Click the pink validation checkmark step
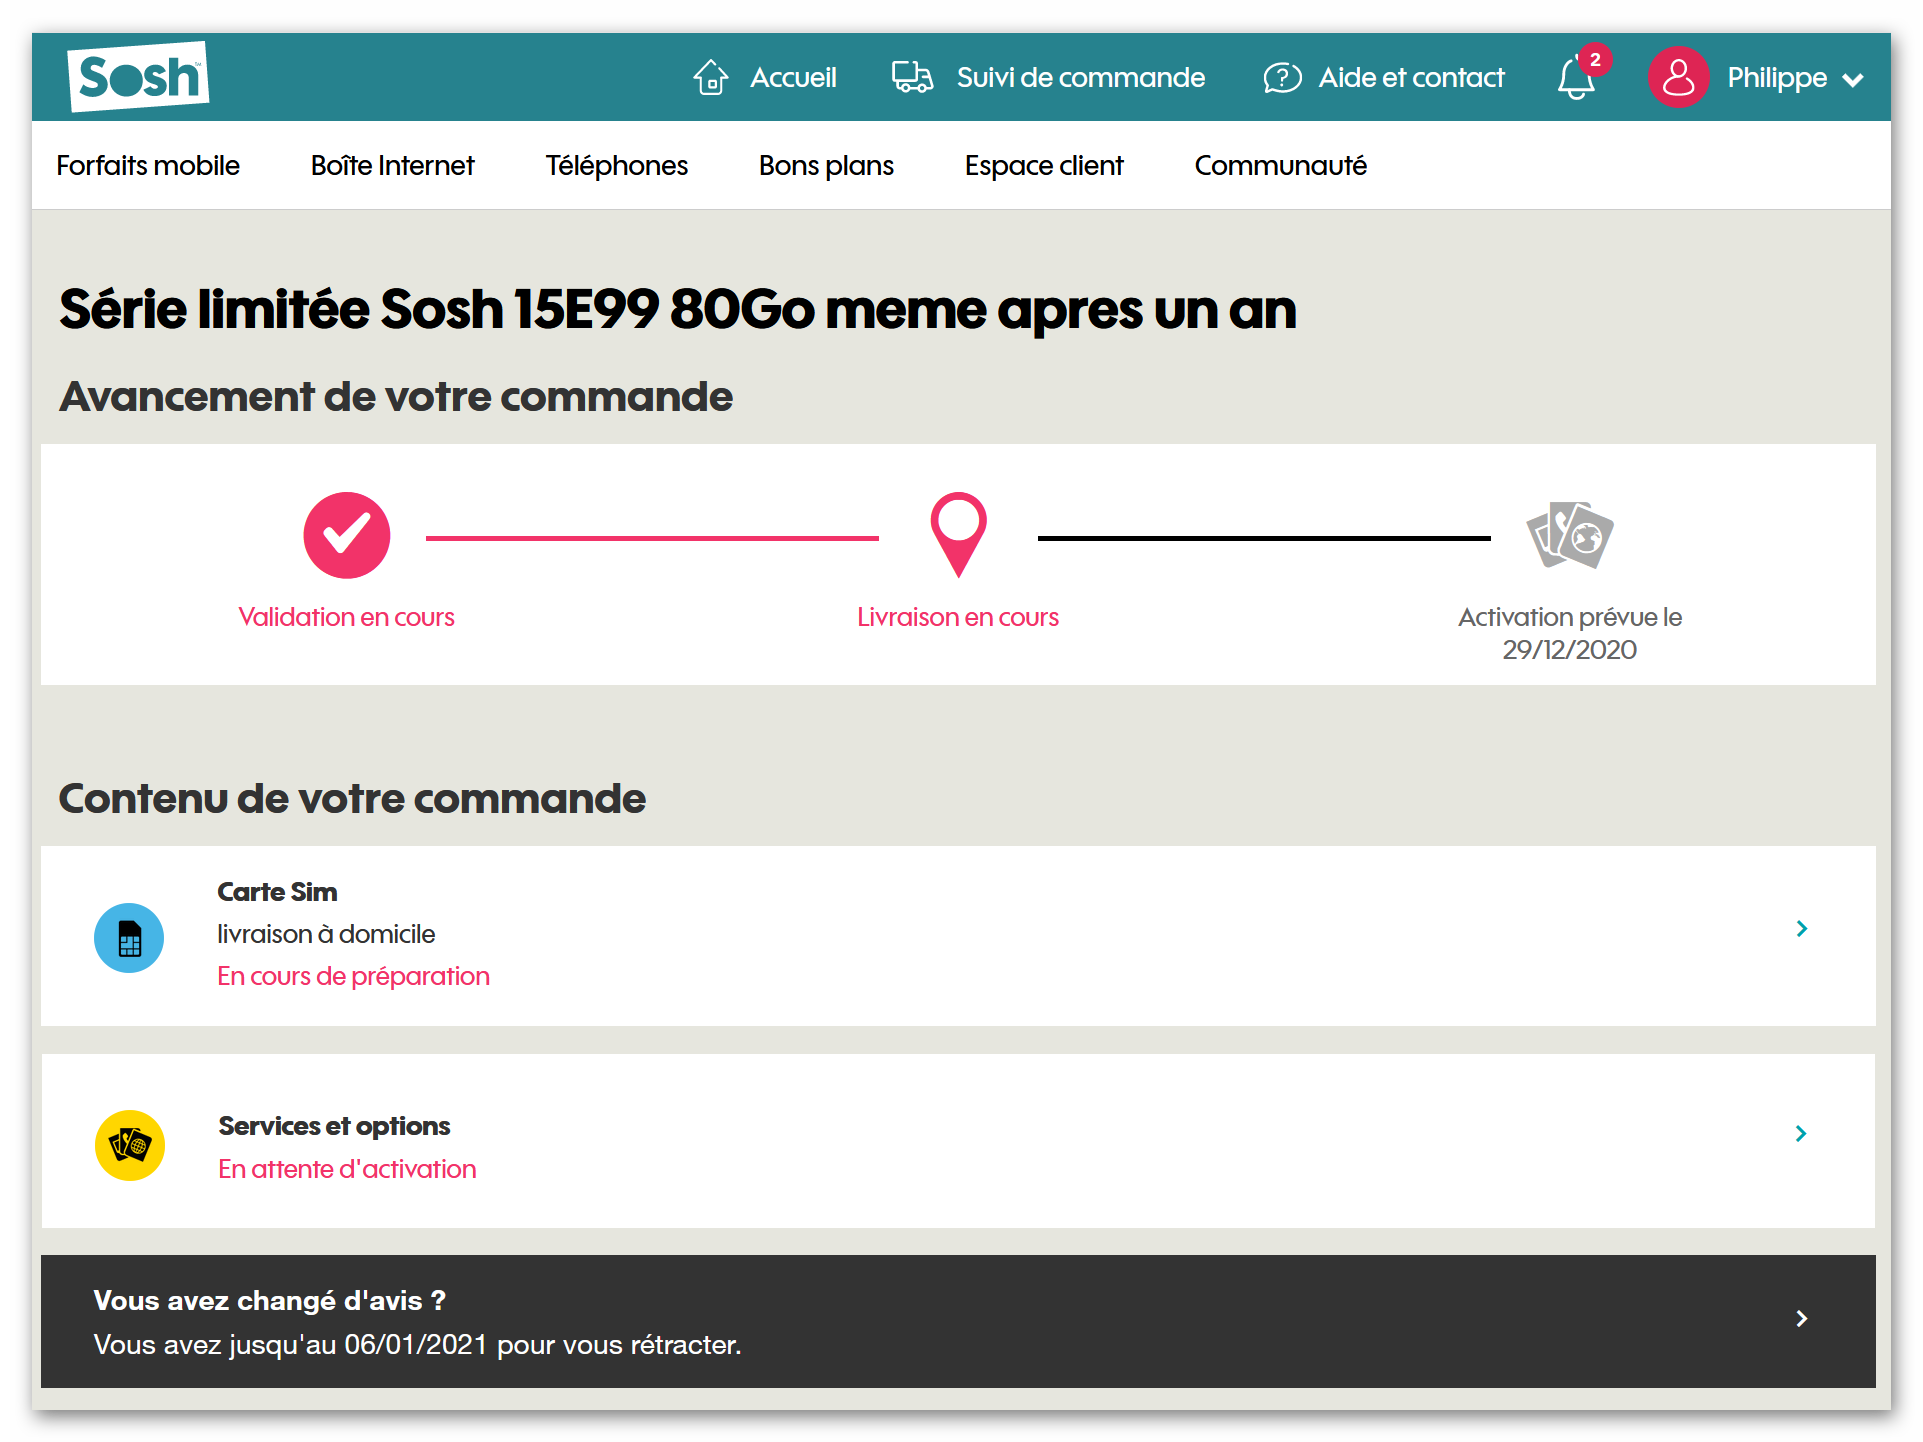Image resolution: width=1923 pixels, height=1442 pixels. [346, 535]
